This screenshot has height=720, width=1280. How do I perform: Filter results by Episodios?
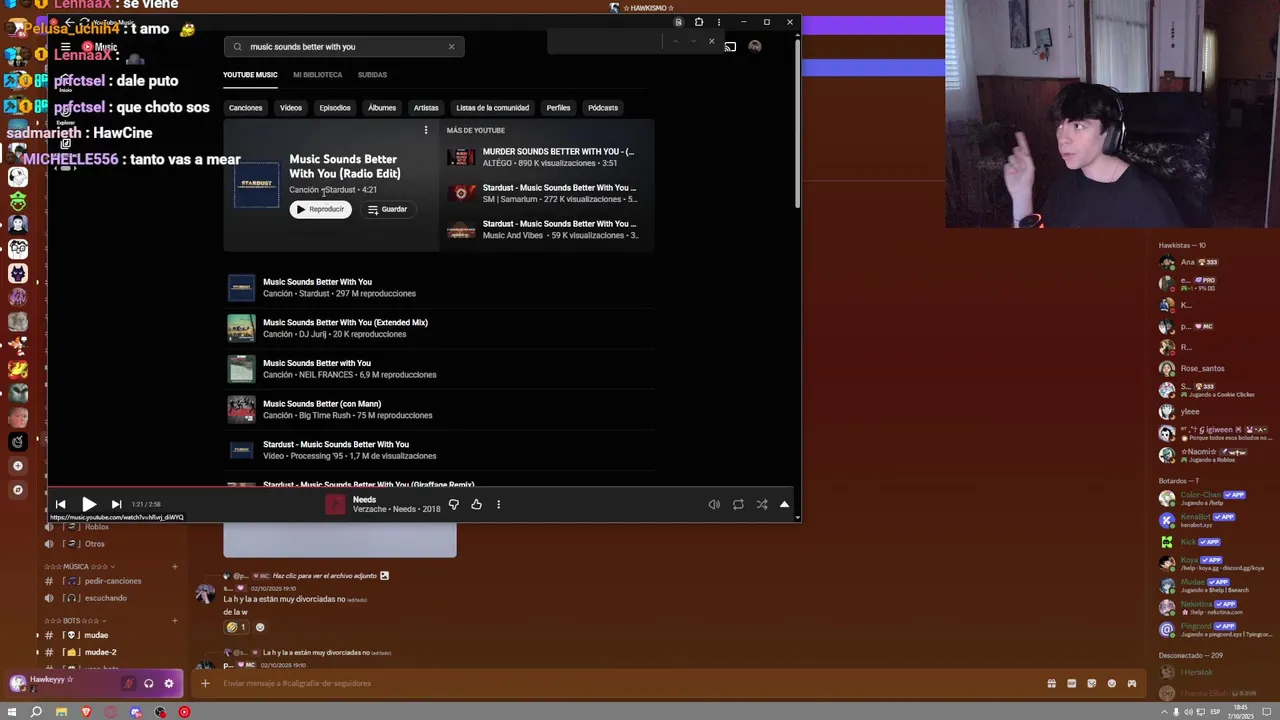click(335, 108)
